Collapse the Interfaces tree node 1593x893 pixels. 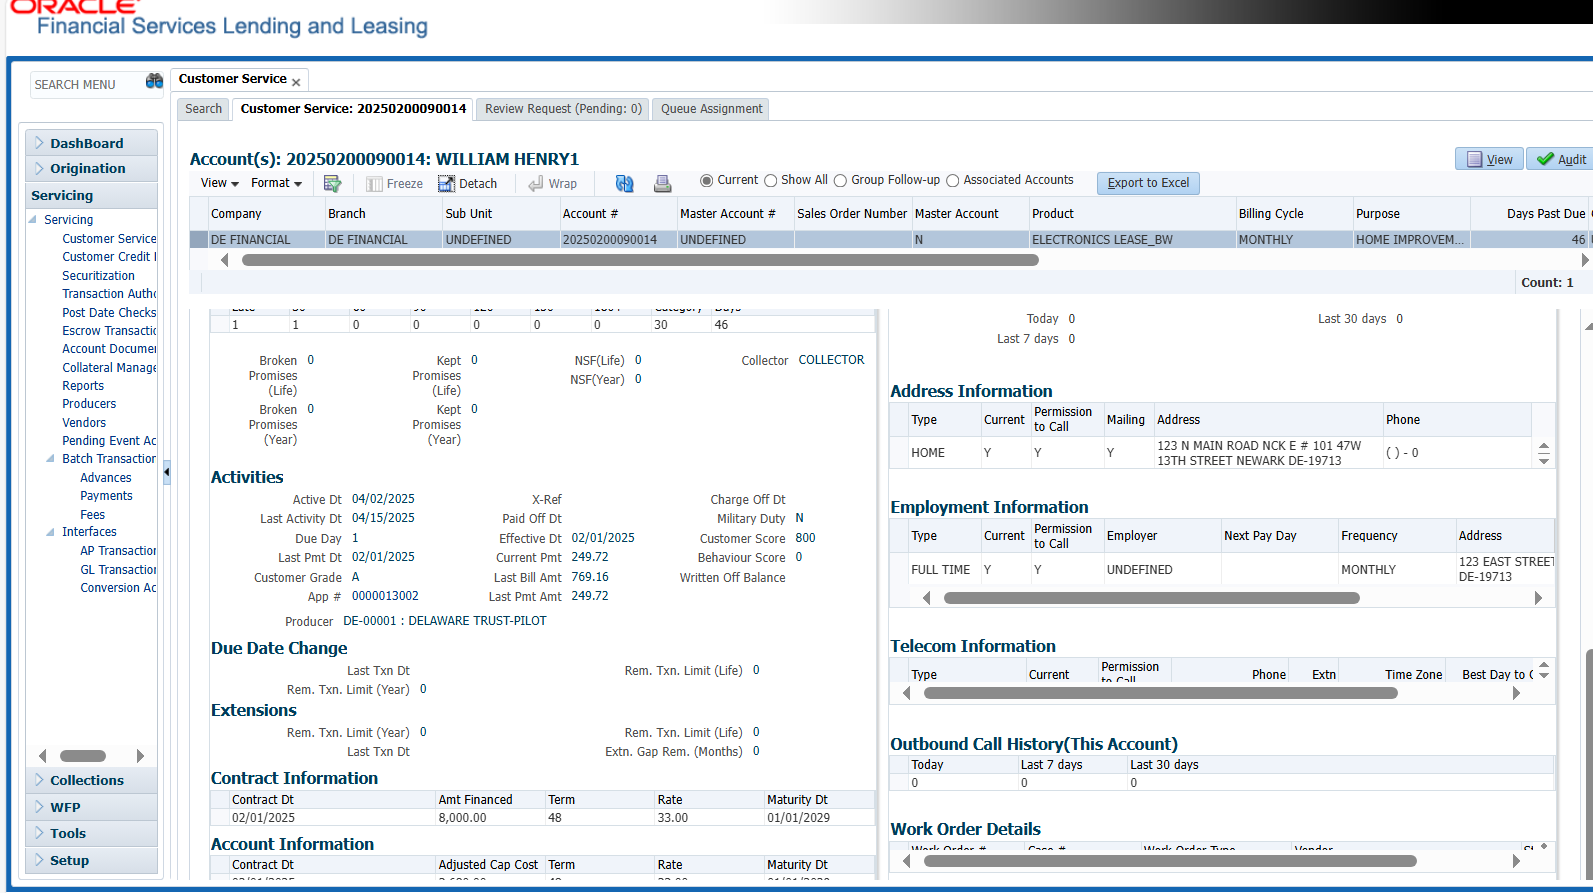pos(50,532)
